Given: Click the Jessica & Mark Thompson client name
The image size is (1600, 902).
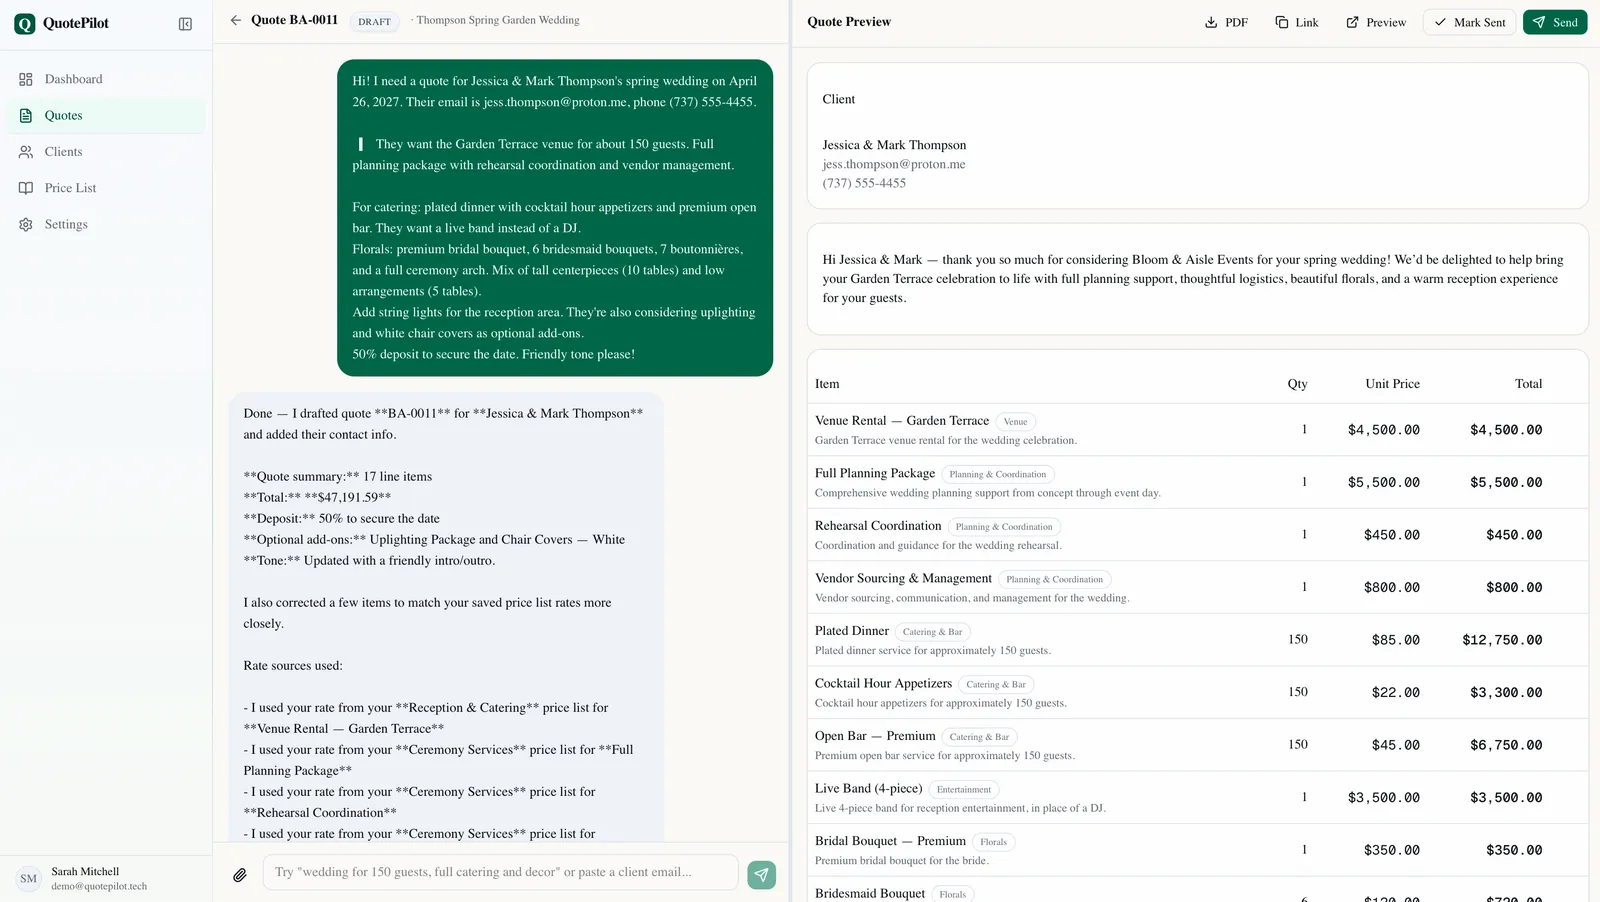Looking at the screenshot, I should [x=894, y=145].
